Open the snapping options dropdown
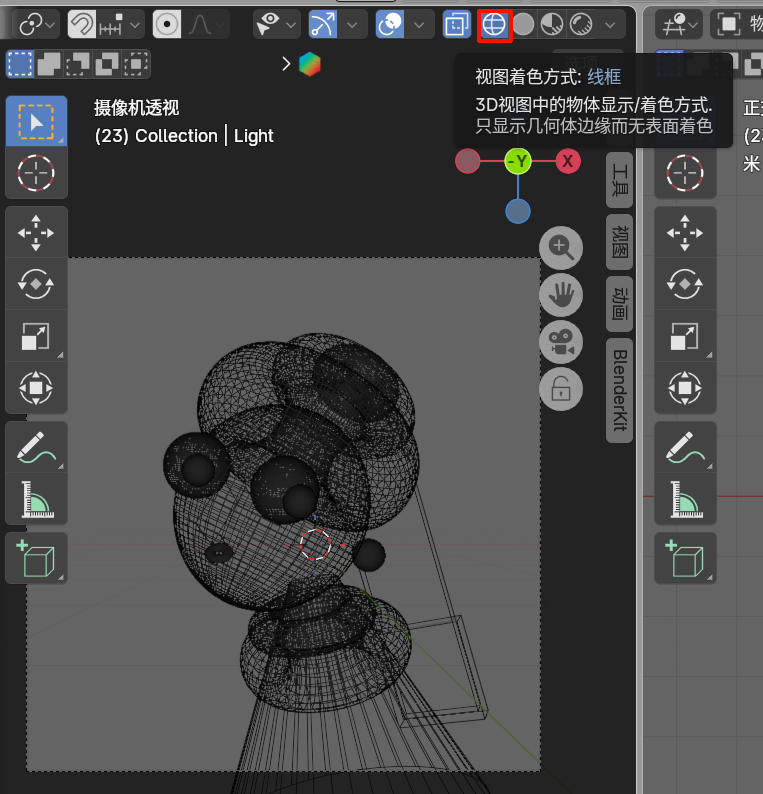Image resolution: width=763 pixels, height=794 pixels. coord(121,25)
